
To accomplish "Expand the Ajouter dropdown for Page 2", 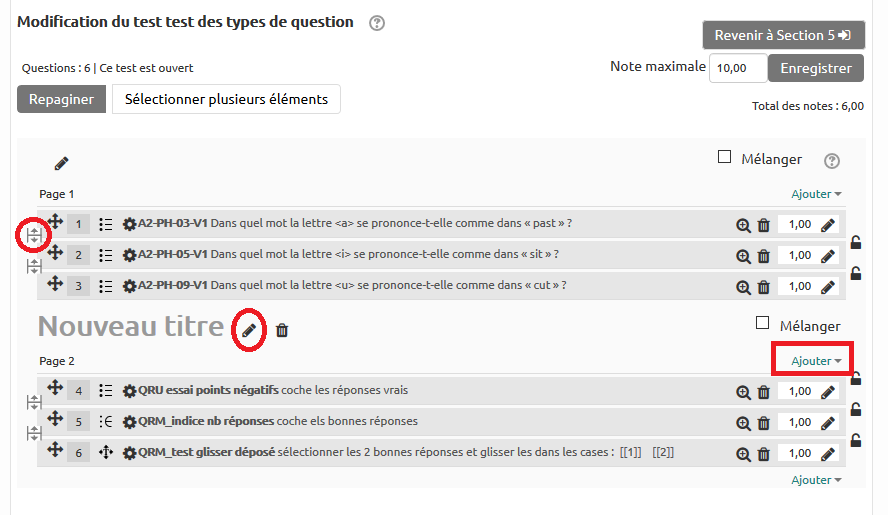I will [x=816, y=361].
